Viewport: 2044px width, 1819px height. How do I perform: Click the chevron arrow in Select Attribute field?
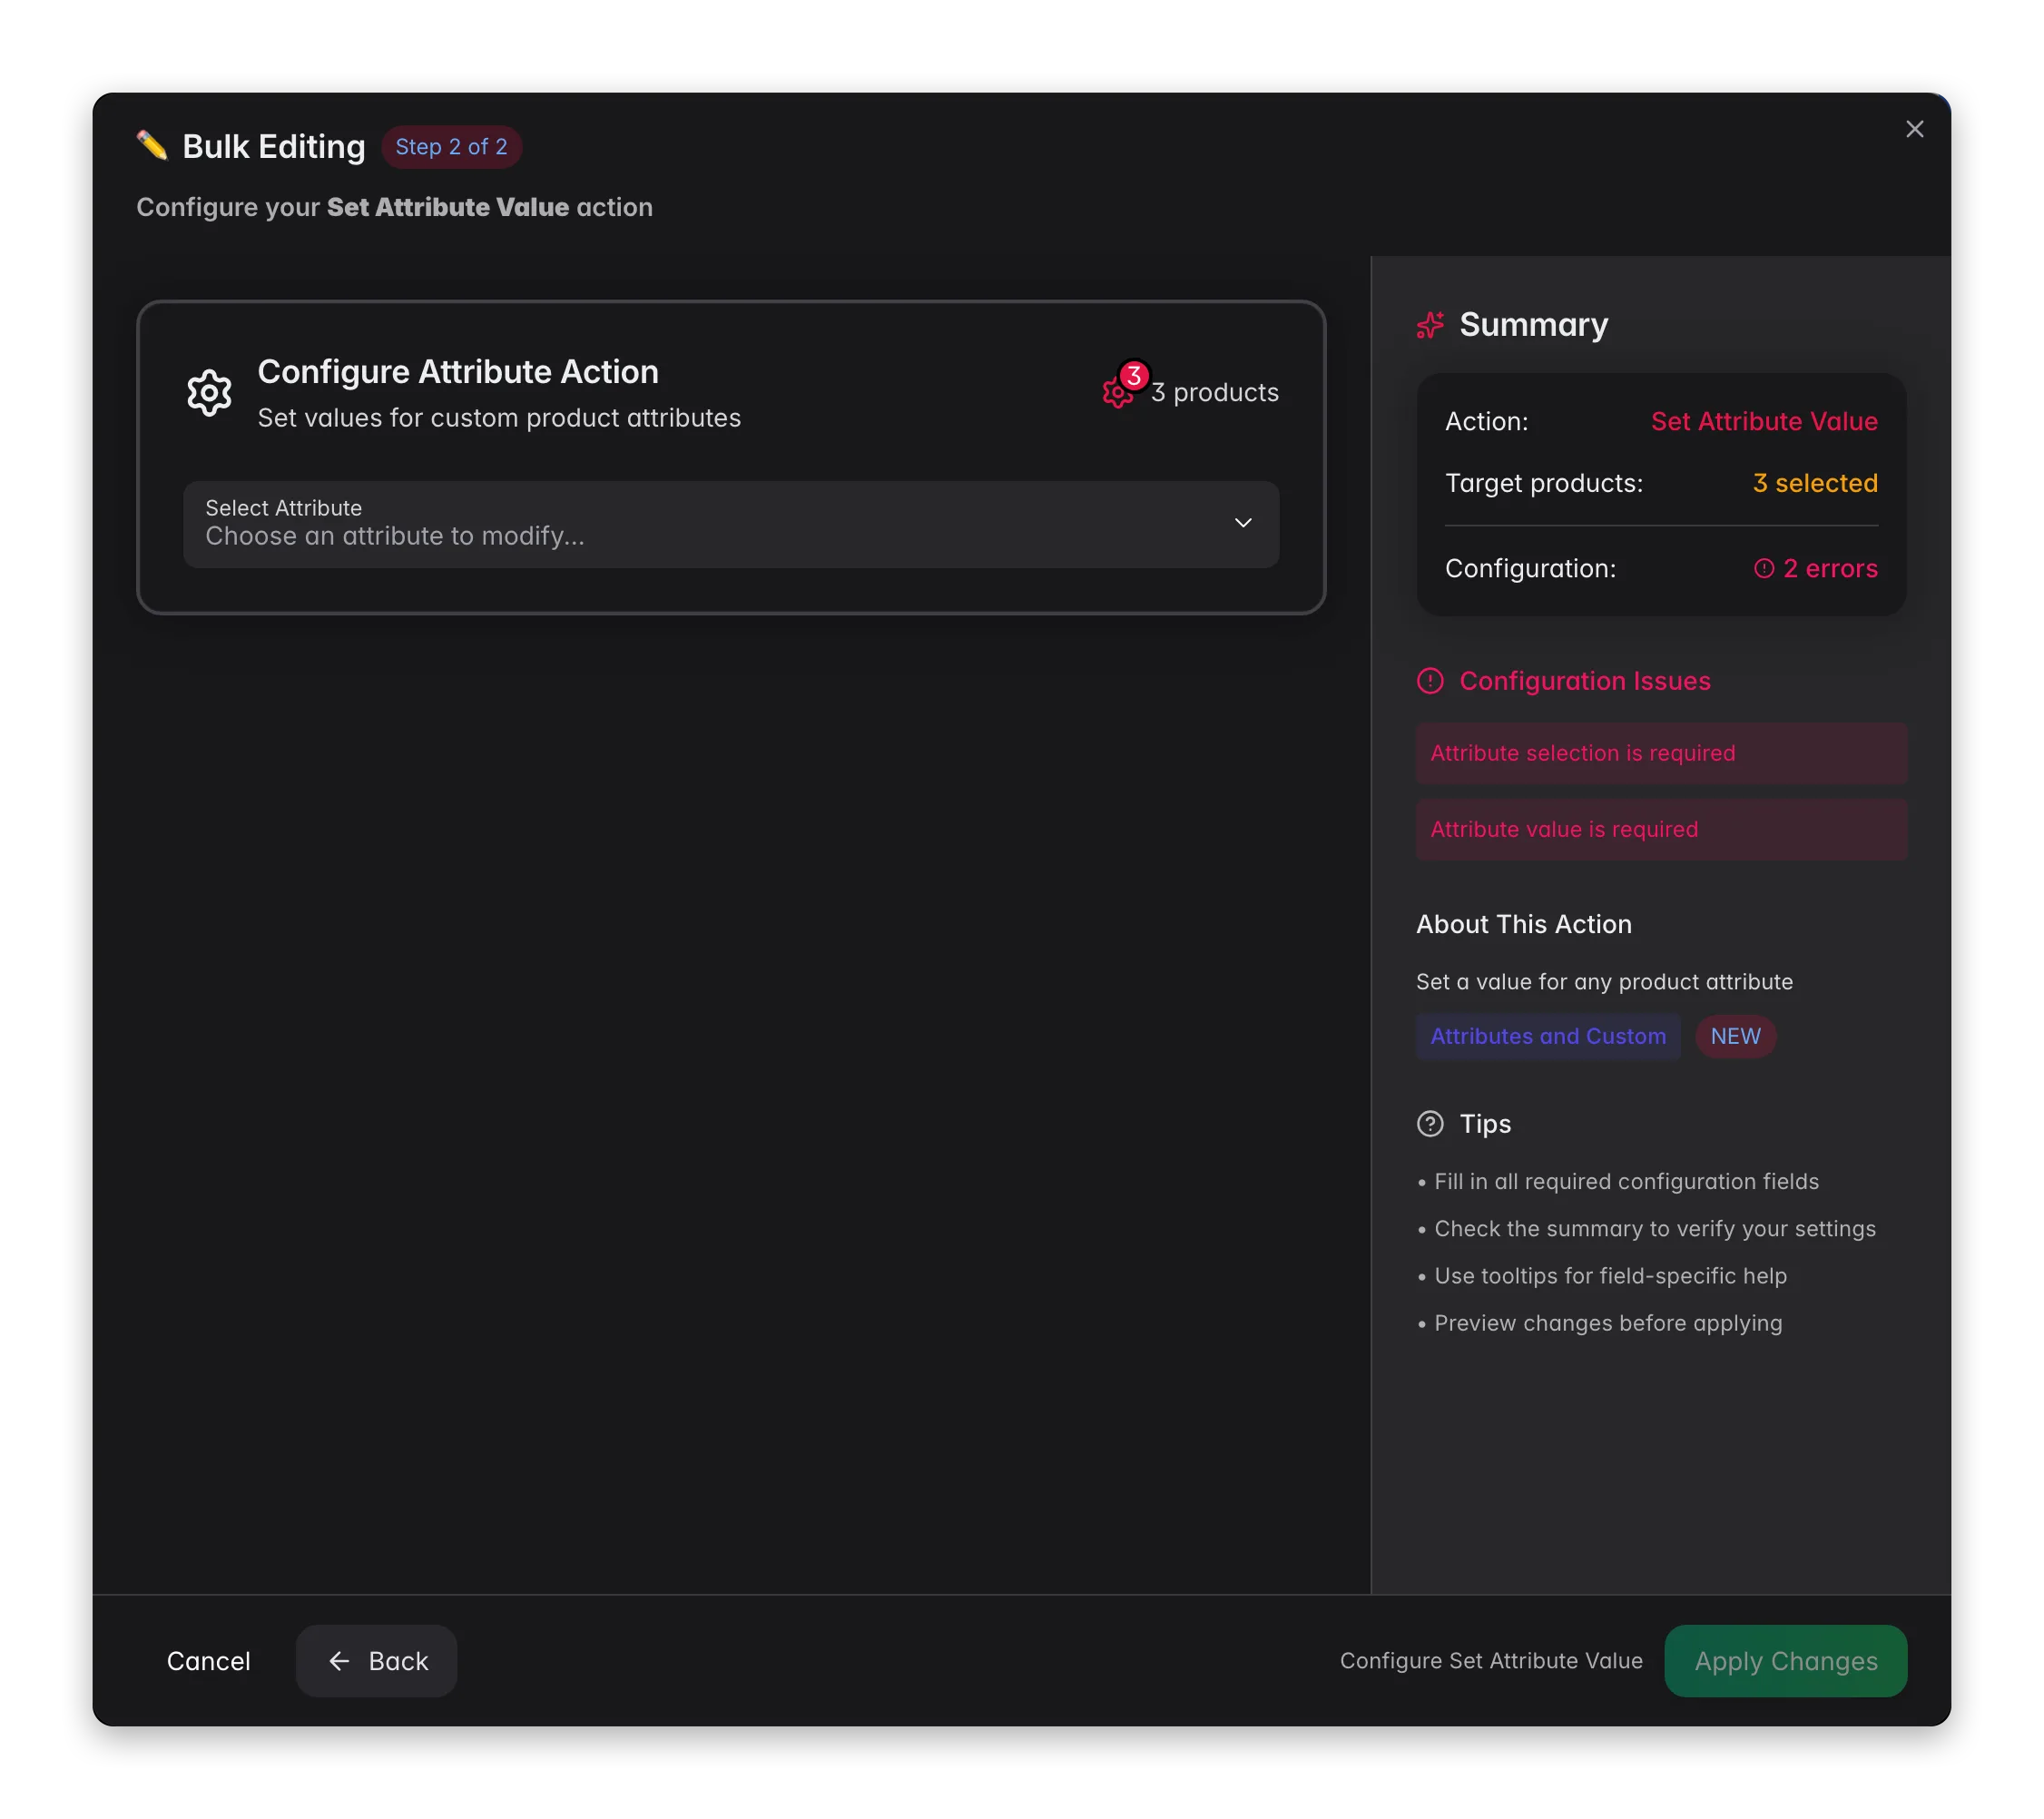click(1243, 523)
